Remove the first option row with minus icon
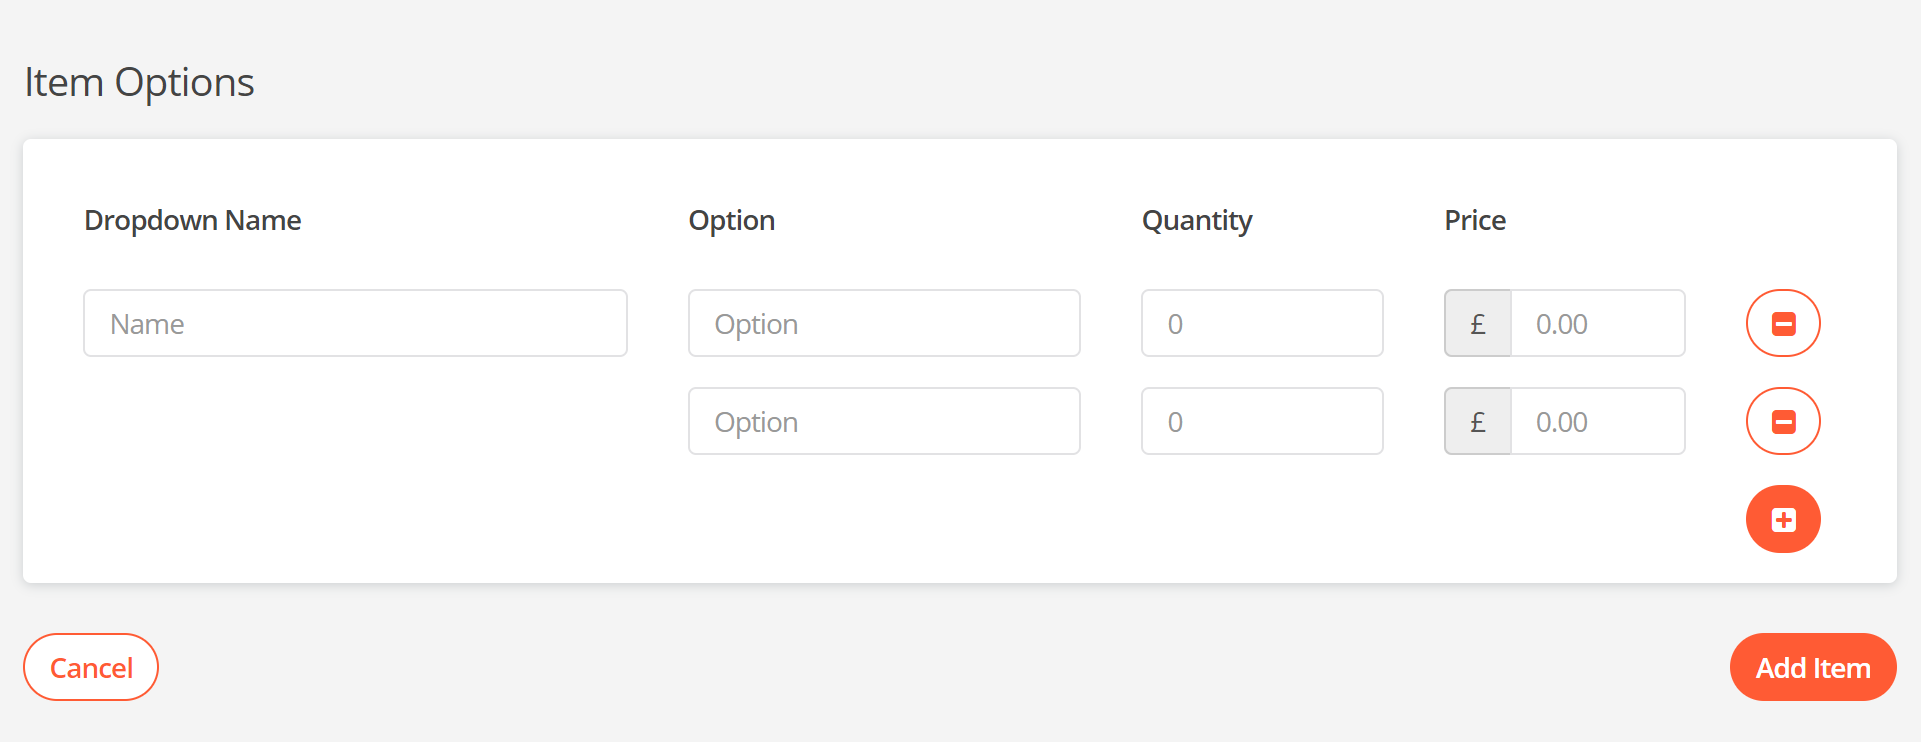 coord(1782,323)
